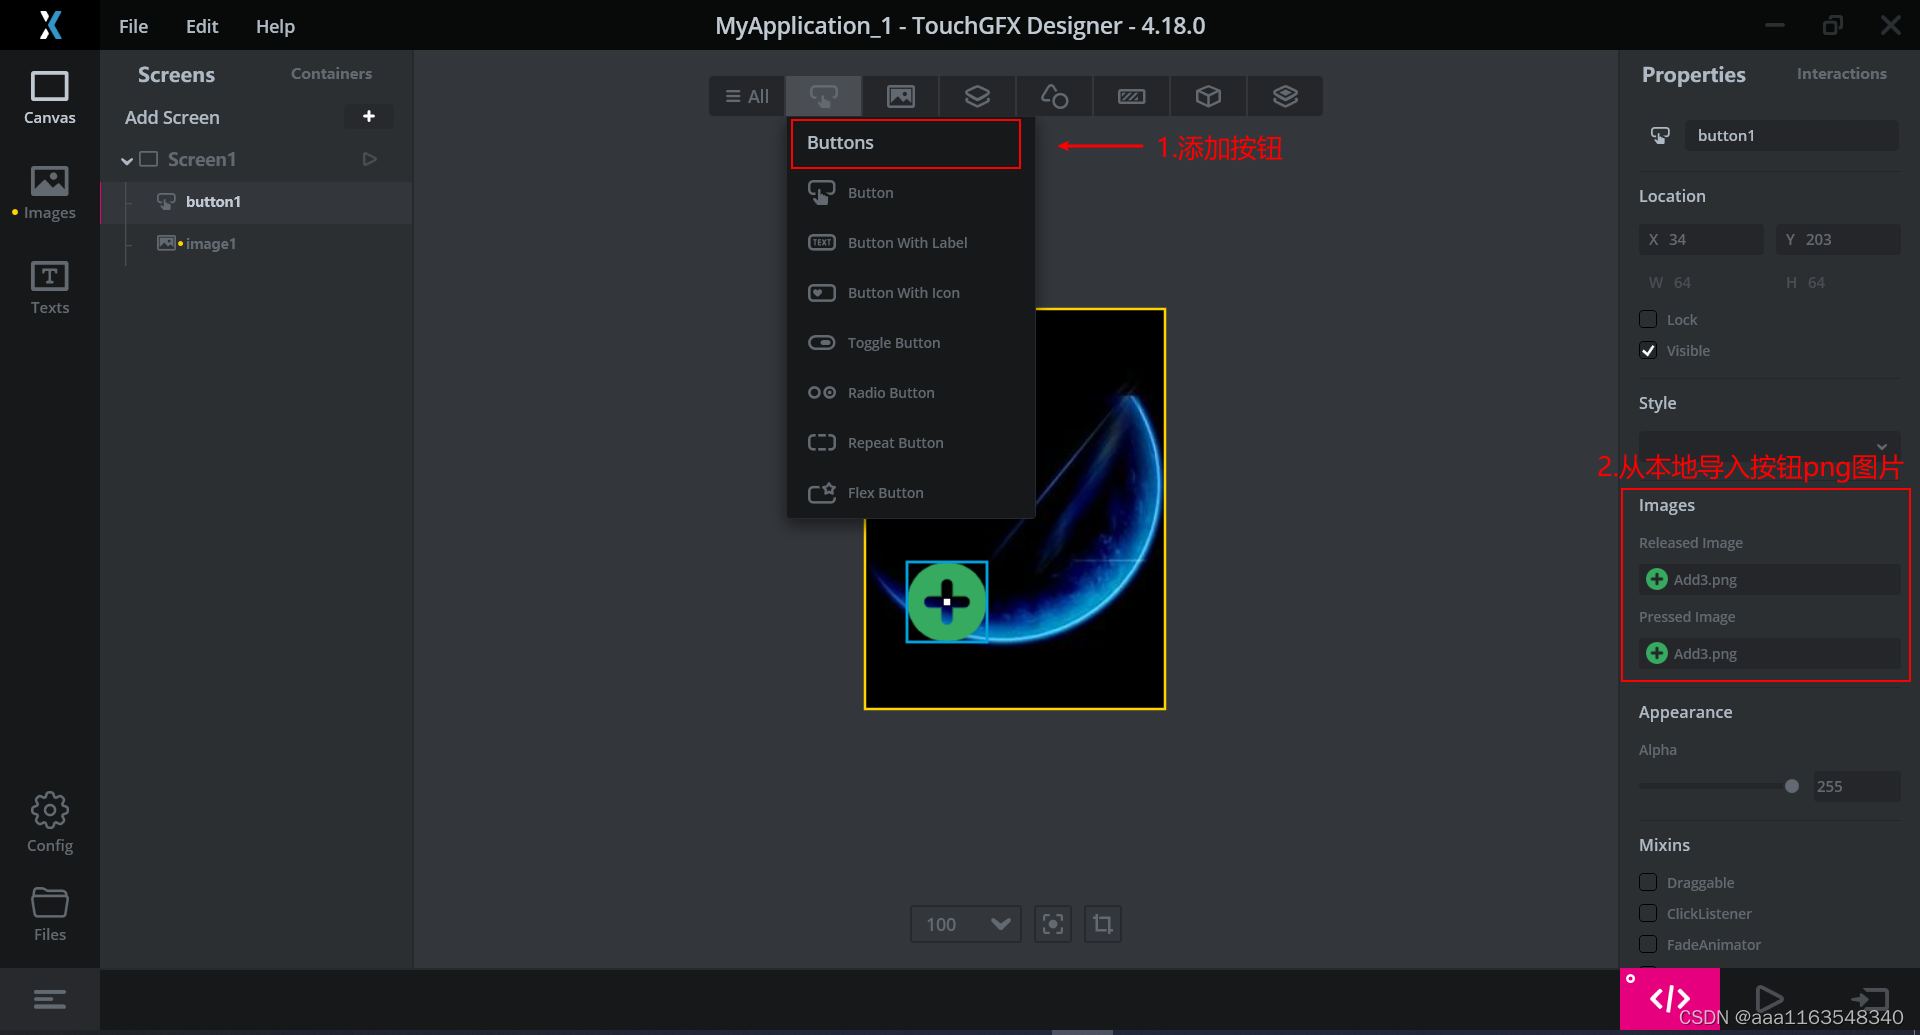Open the Config settings gear
Screen dimensions: 1920x1035
pyautogui.click(x=49, y=823)
